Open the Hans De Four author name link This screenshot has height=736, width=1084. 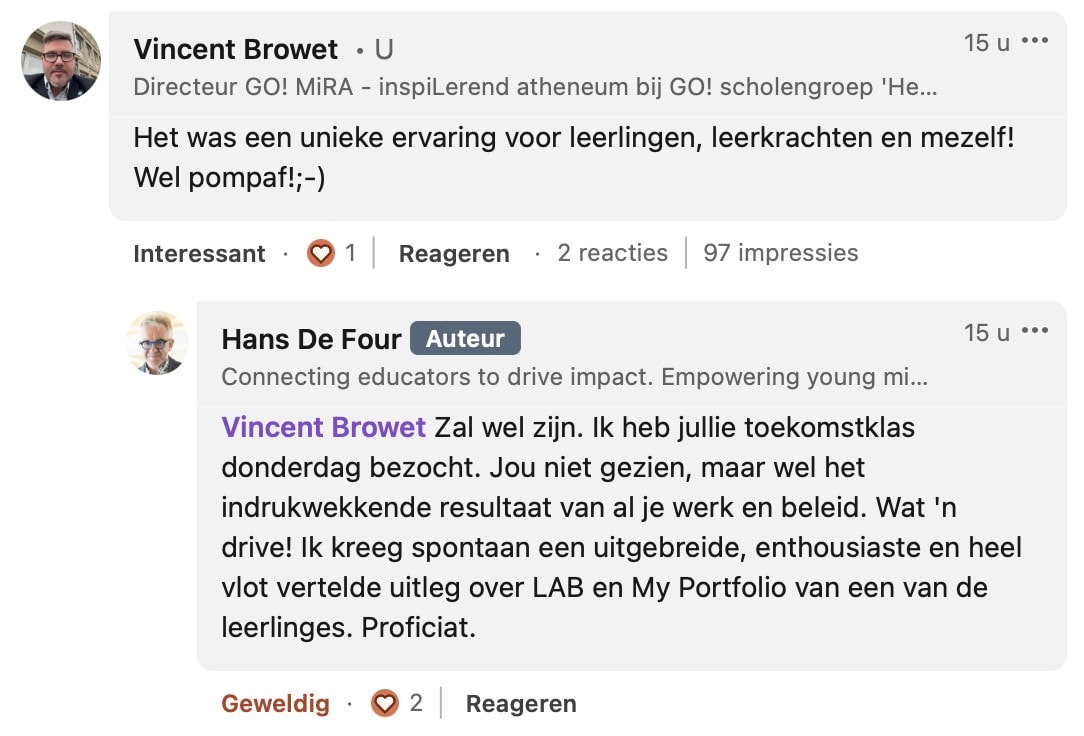tap(311, 339)
